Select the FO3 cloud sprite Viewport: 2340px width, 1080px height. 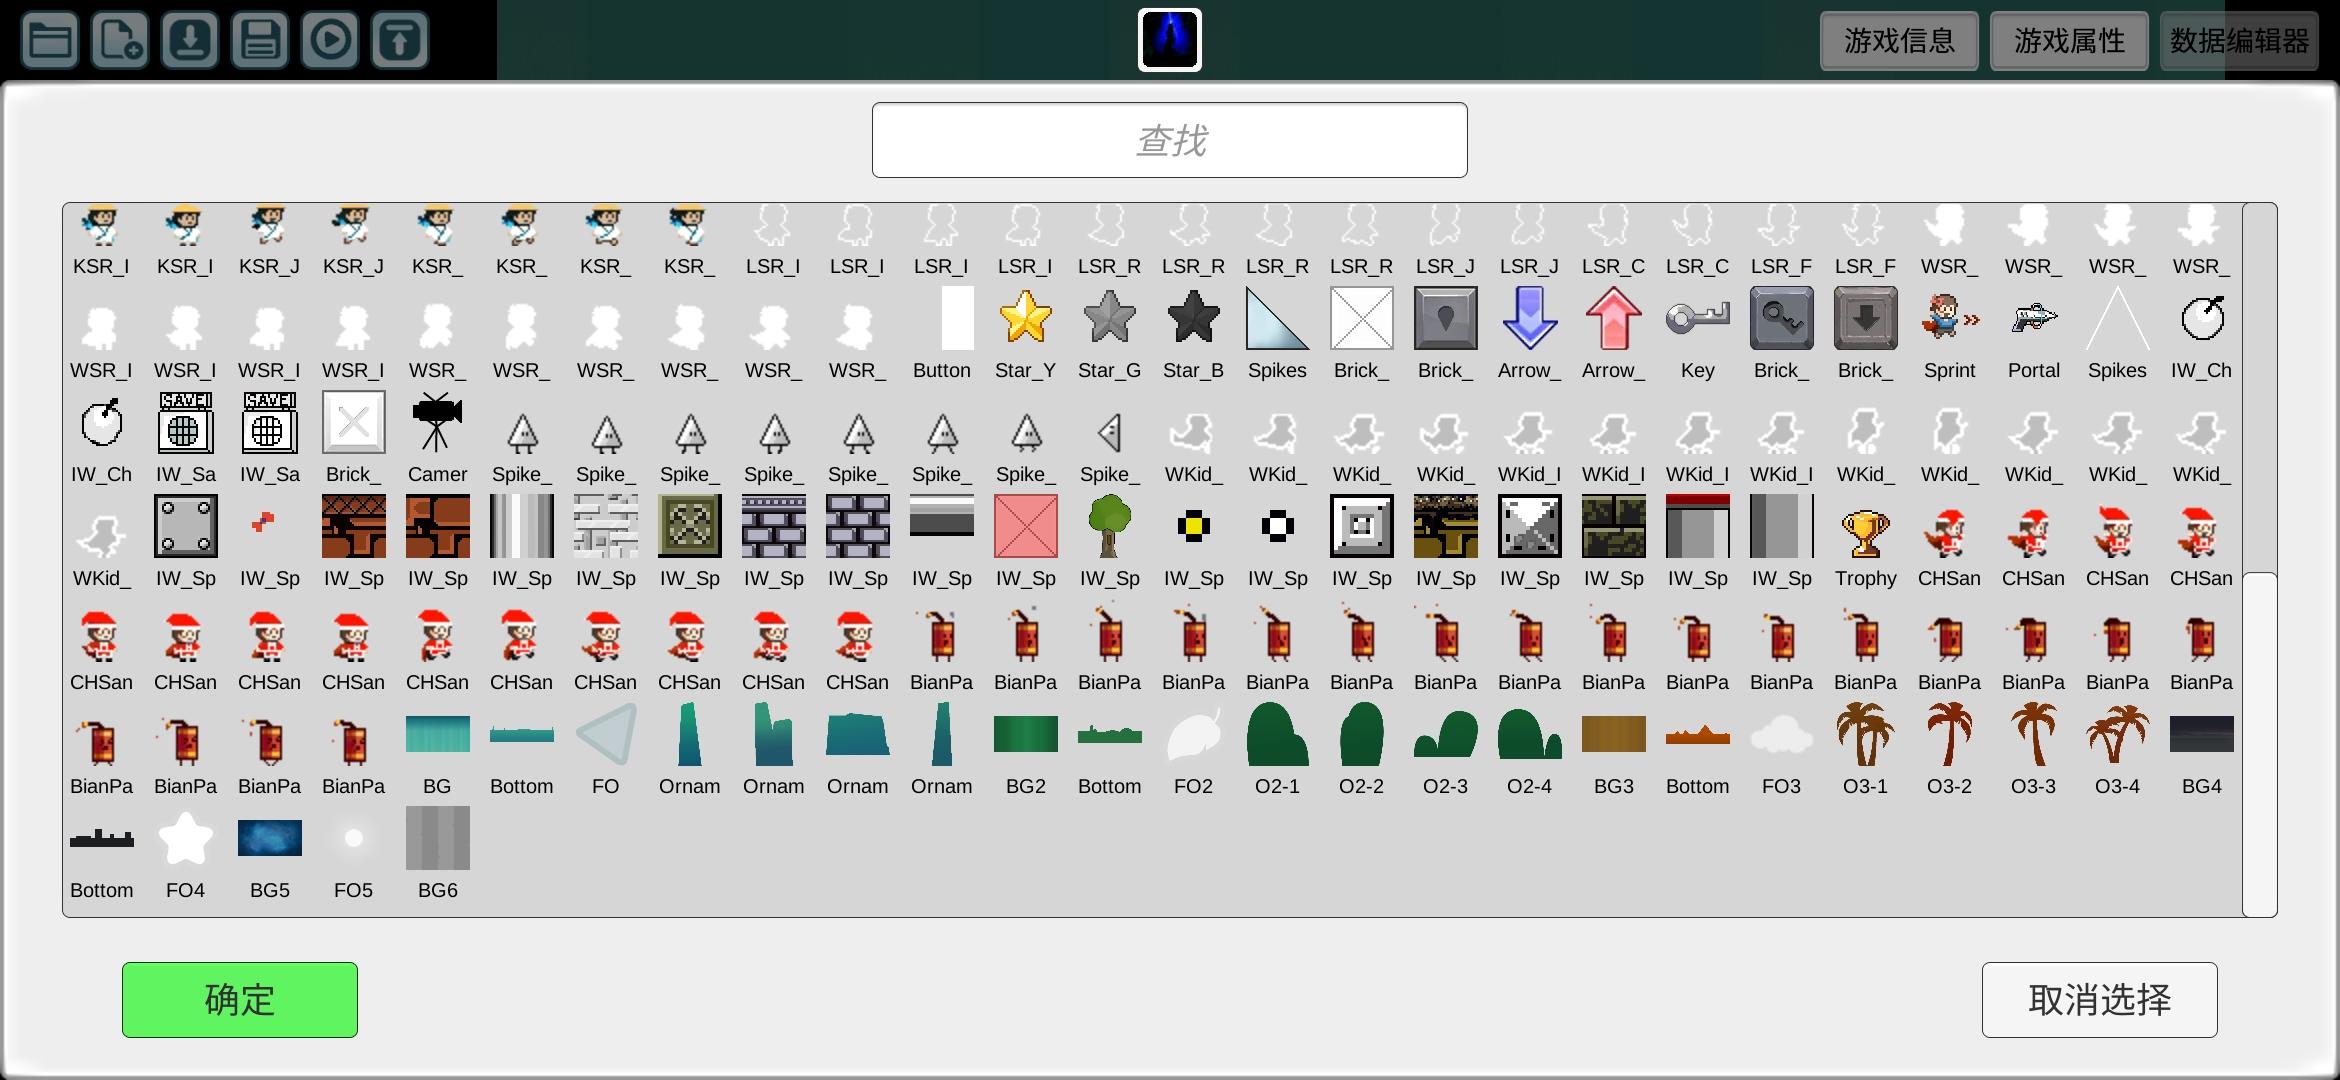pyautogui.click(x=1782, y=734)
